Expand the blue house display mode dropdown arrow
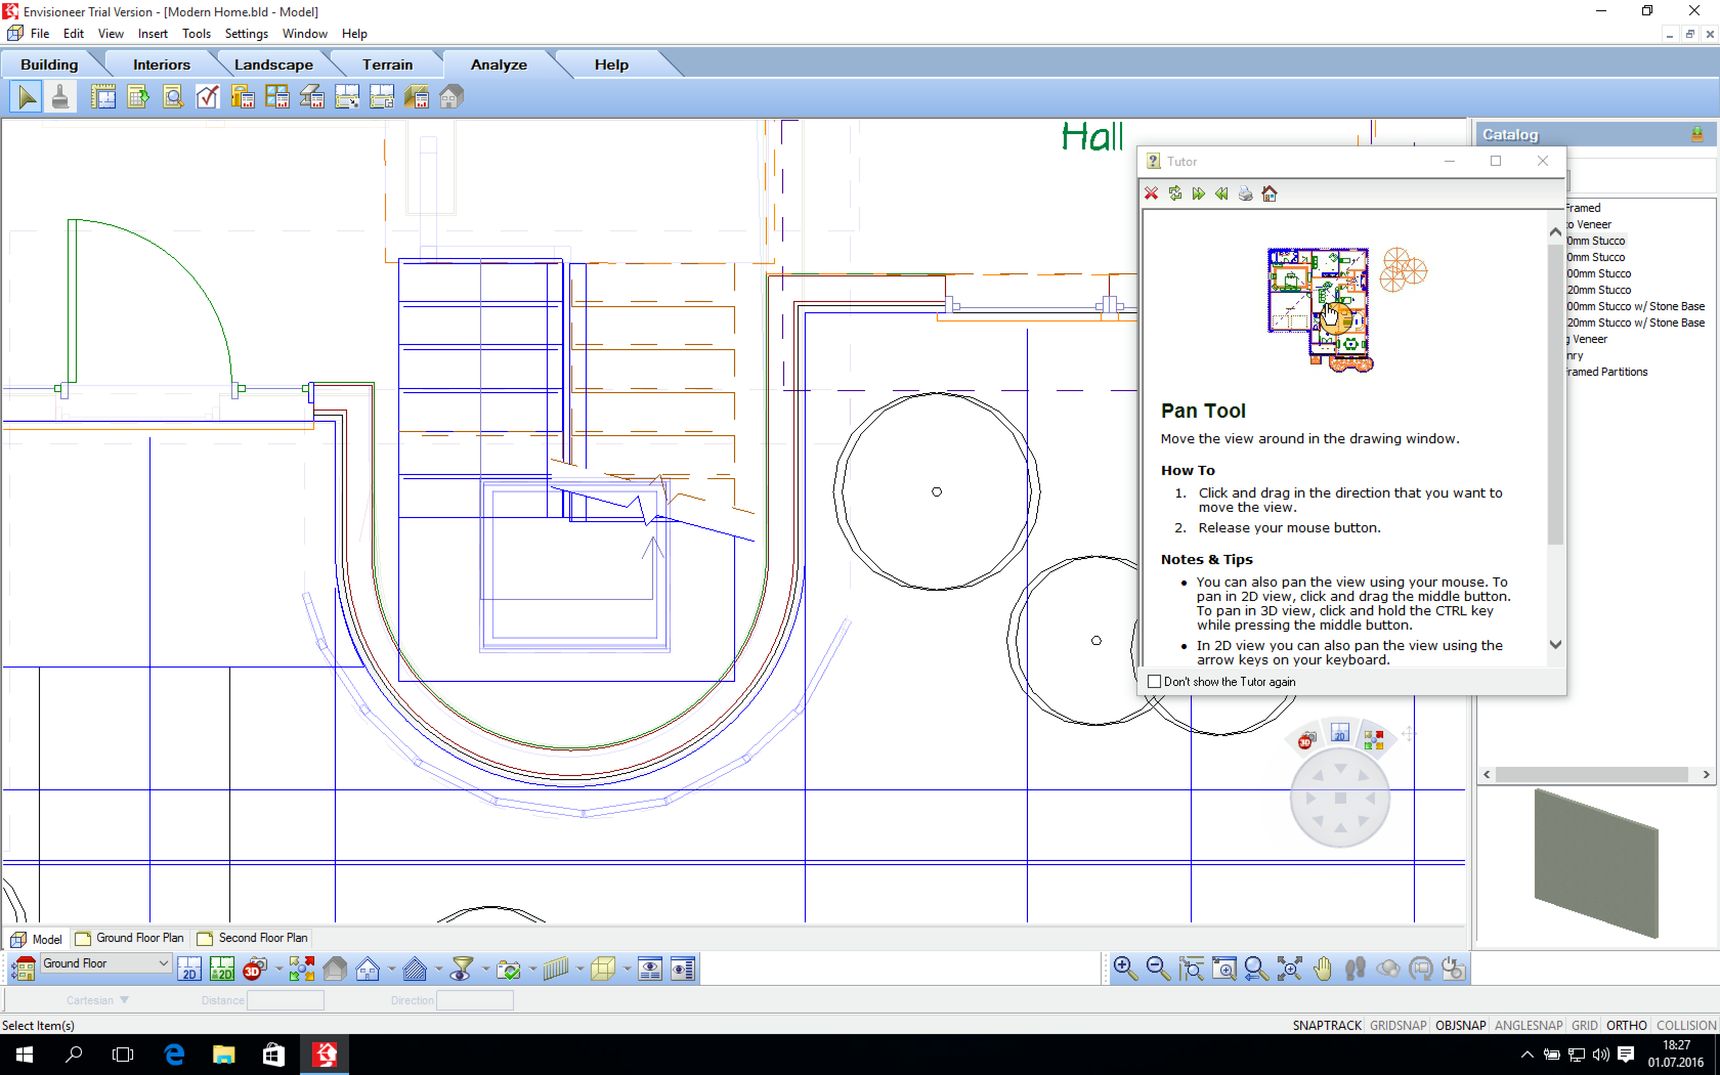The width and height of the screenshot is (1720, 1075). (391, 968)
